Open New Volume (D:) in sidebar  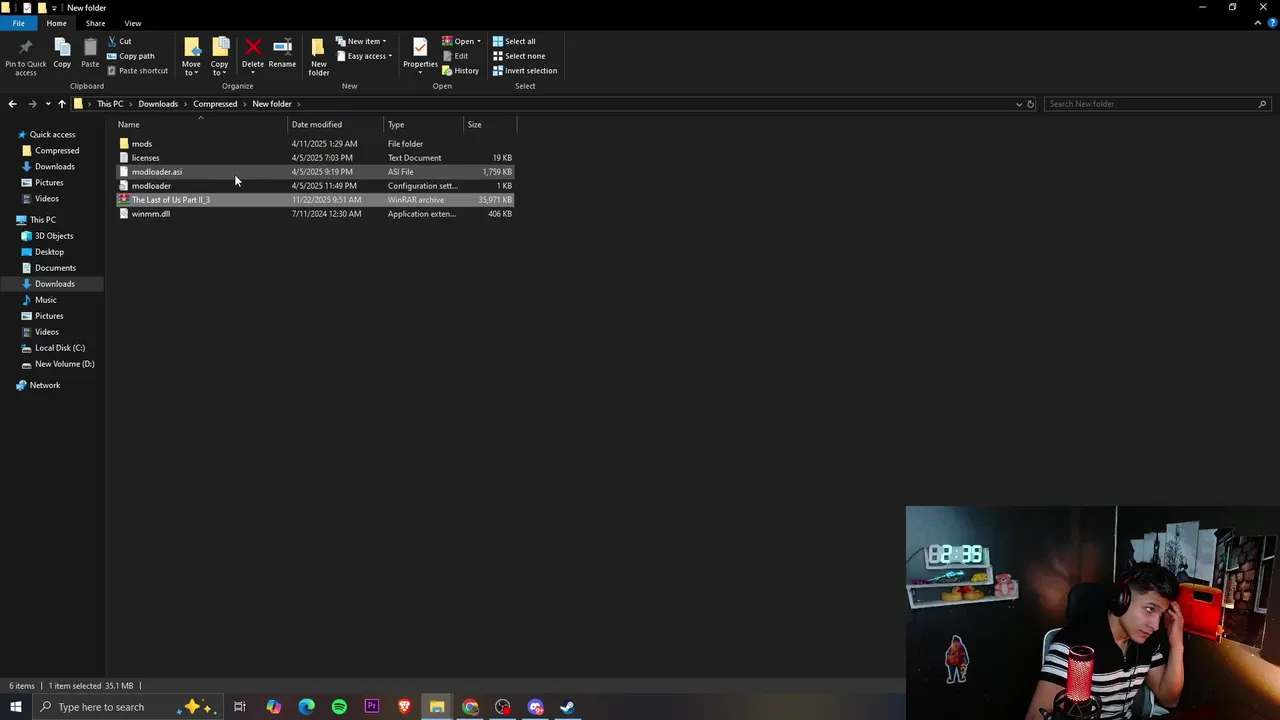[64, 364]
